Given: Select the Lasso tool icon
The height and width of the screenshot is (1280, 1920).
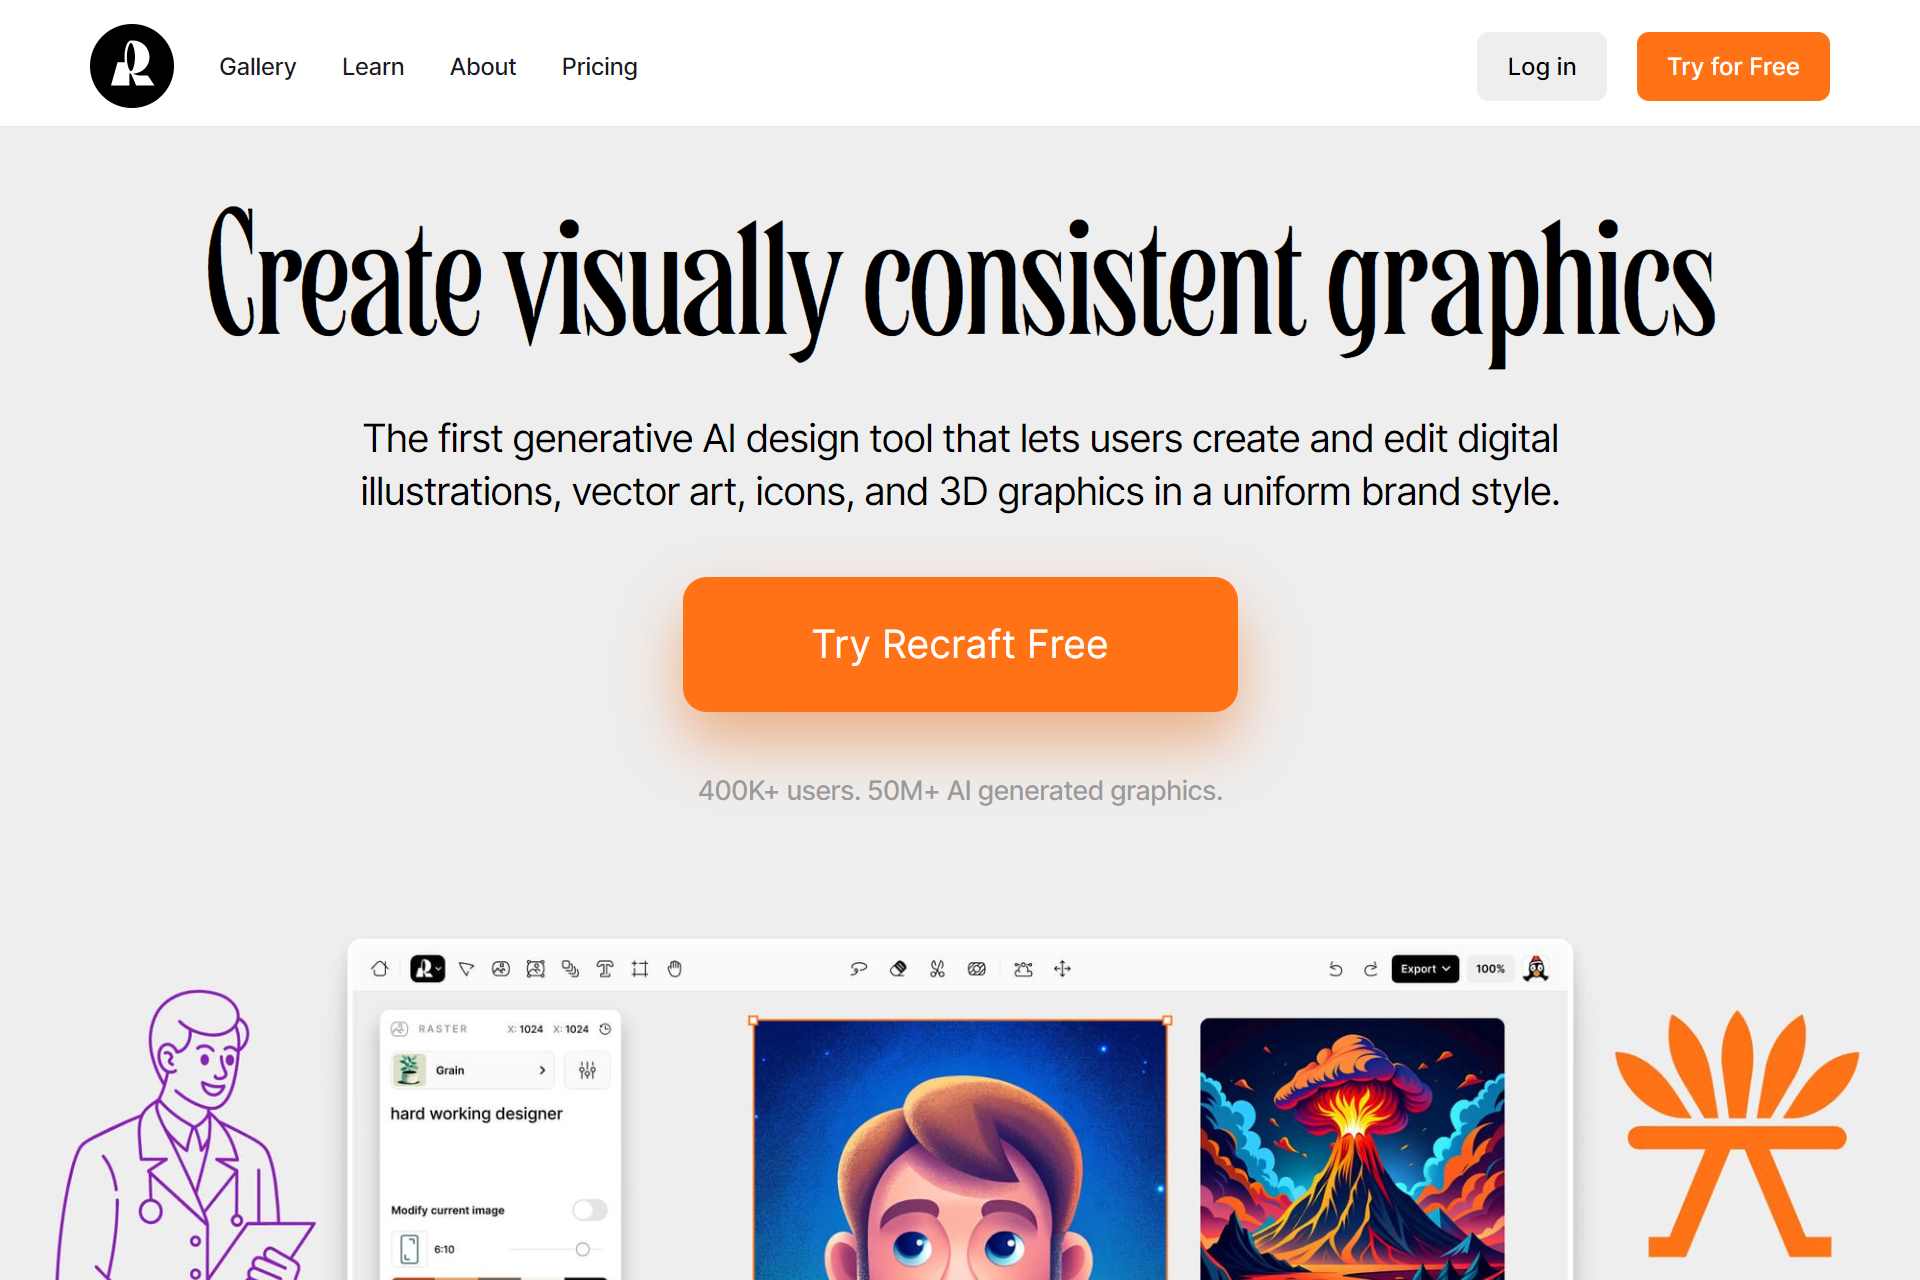Looking at the screenshot, I should (858, 968).
